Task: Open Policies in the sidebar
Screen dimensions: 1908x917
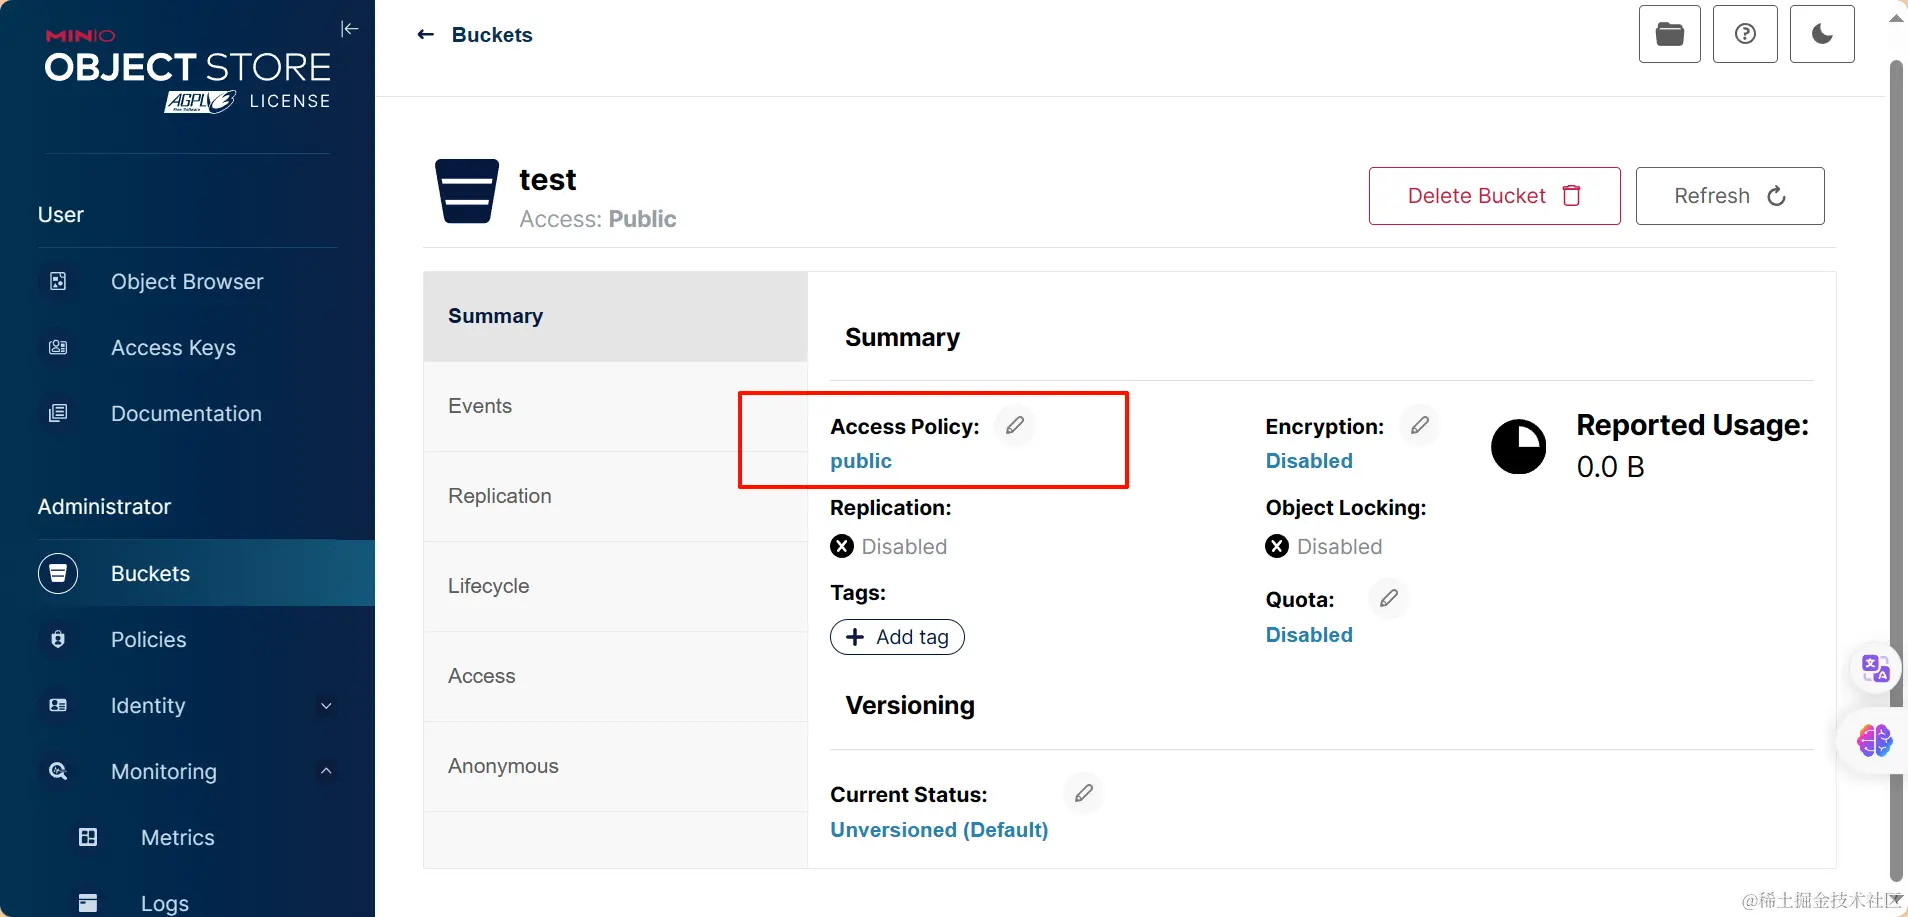Action: point(149,640)
